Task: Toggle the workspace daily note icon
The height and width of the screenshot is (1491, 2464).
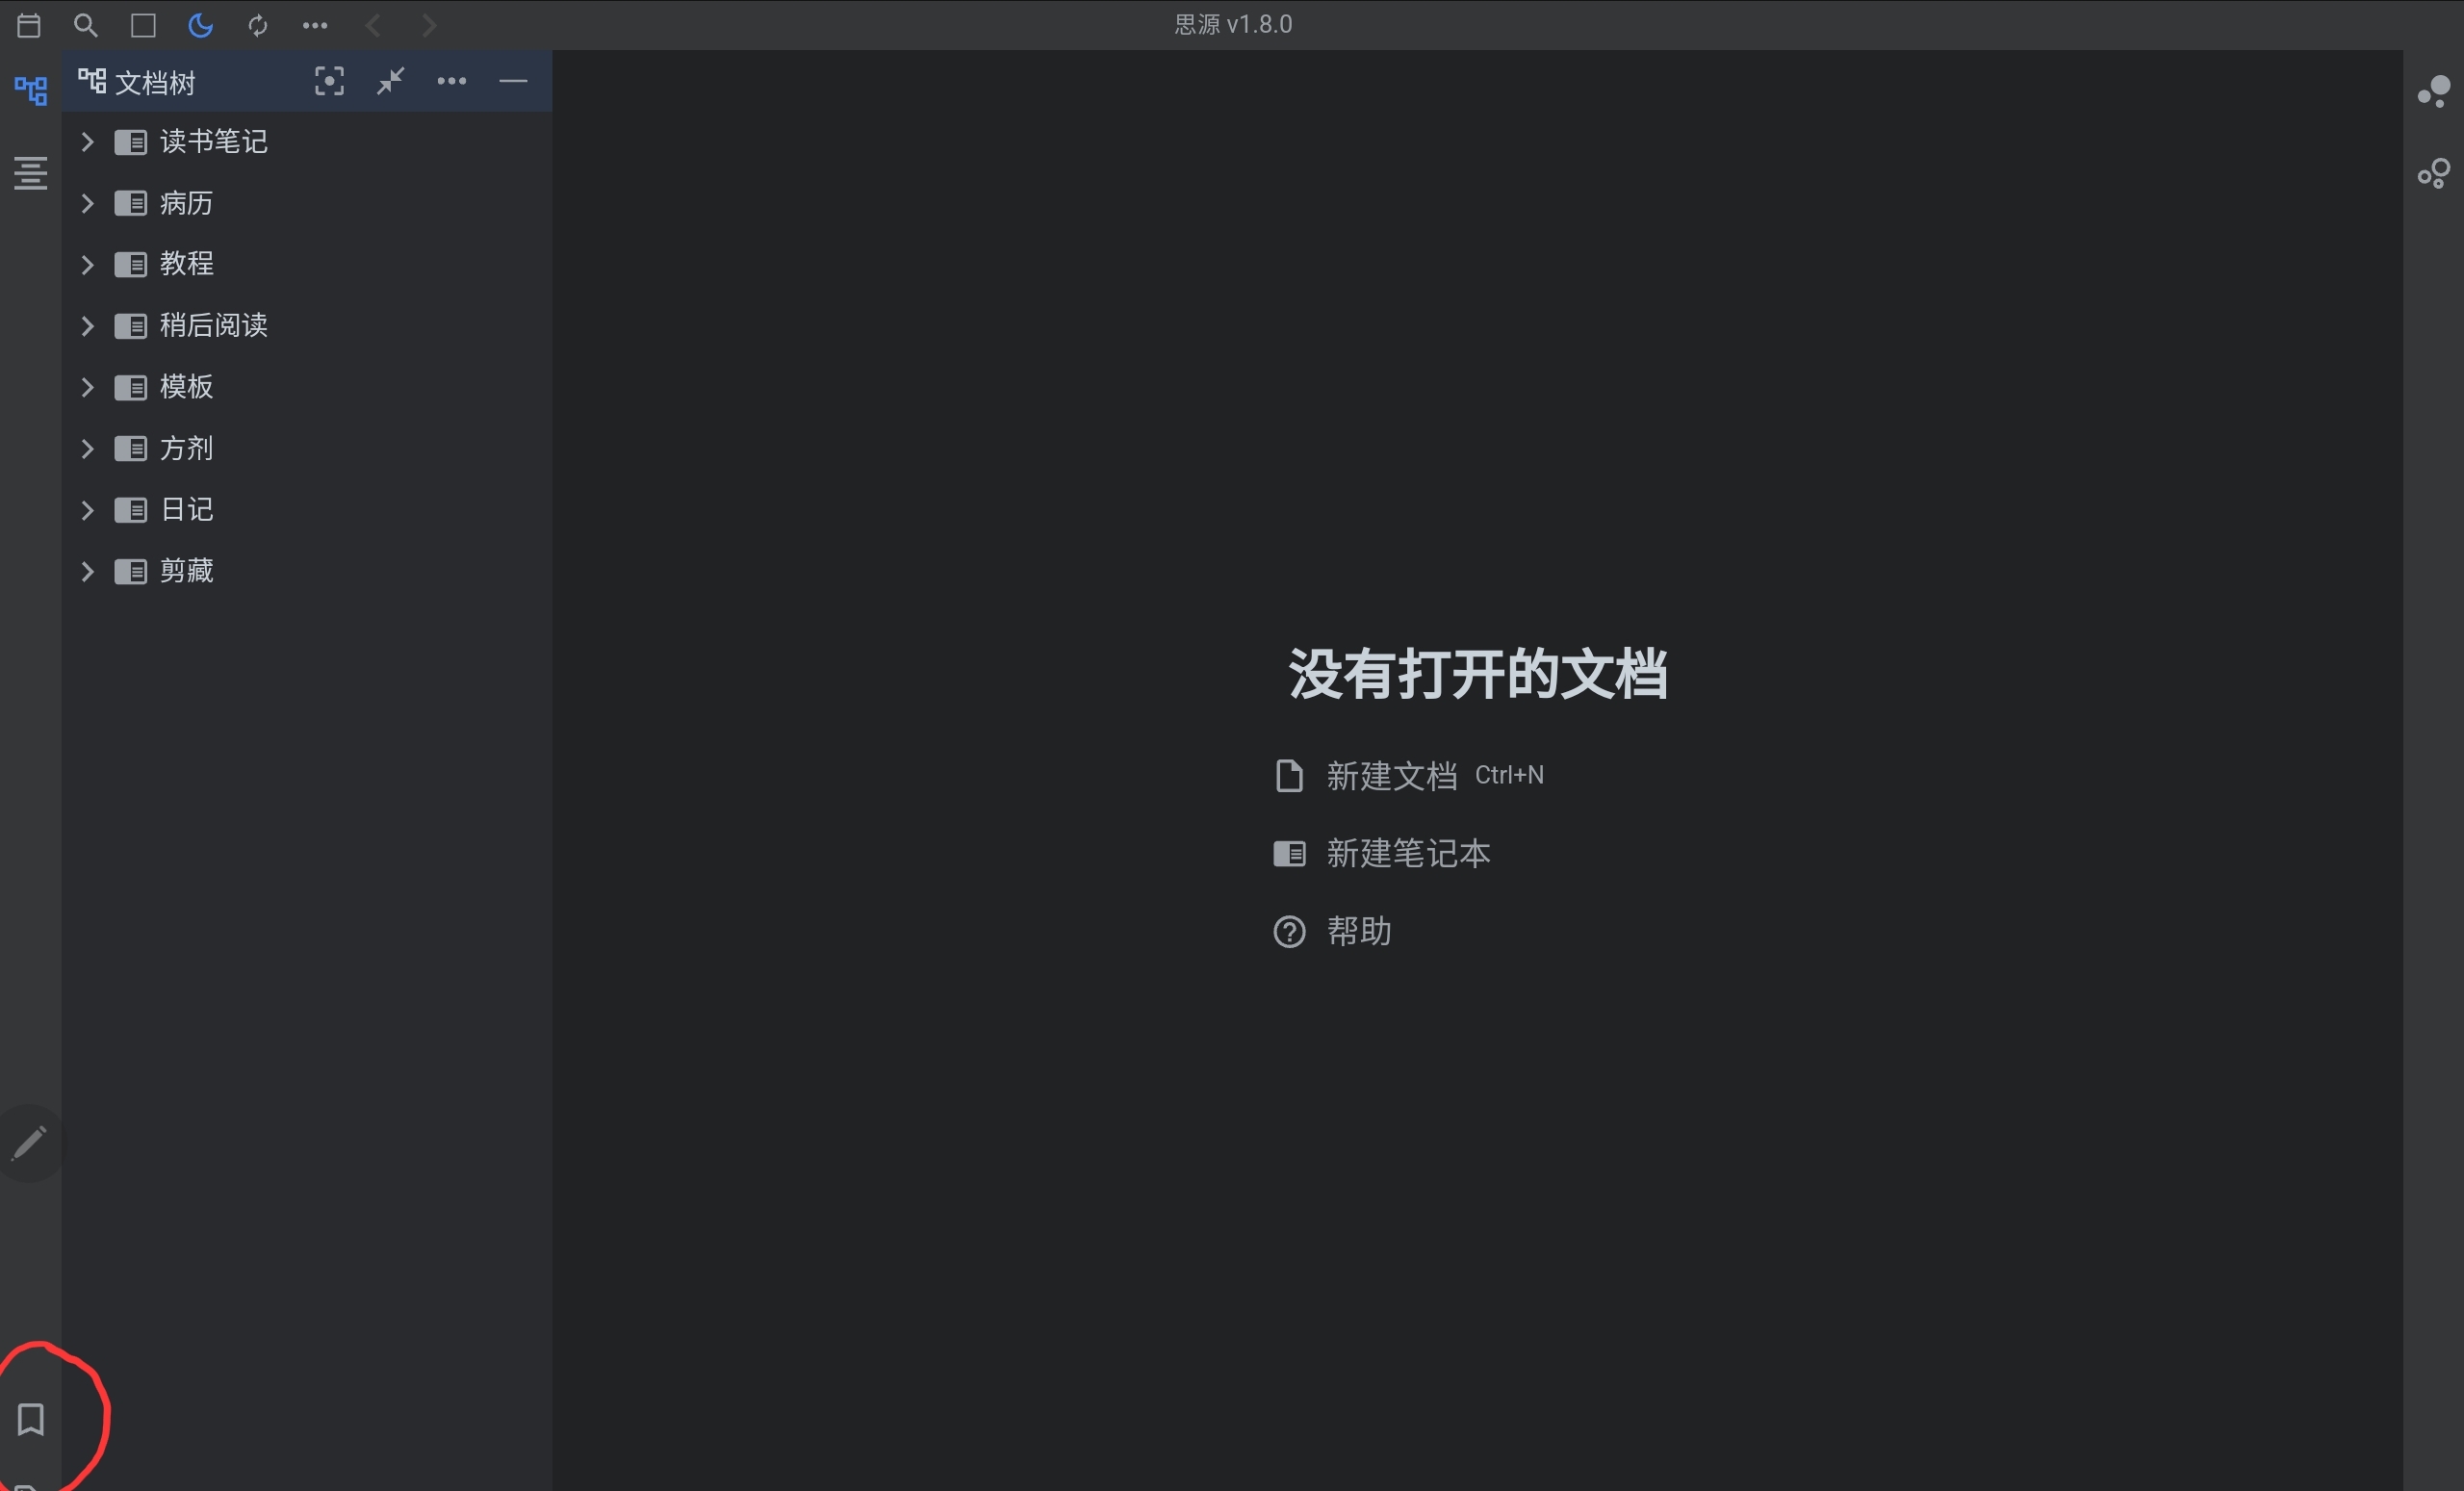Action: (29, 25)
